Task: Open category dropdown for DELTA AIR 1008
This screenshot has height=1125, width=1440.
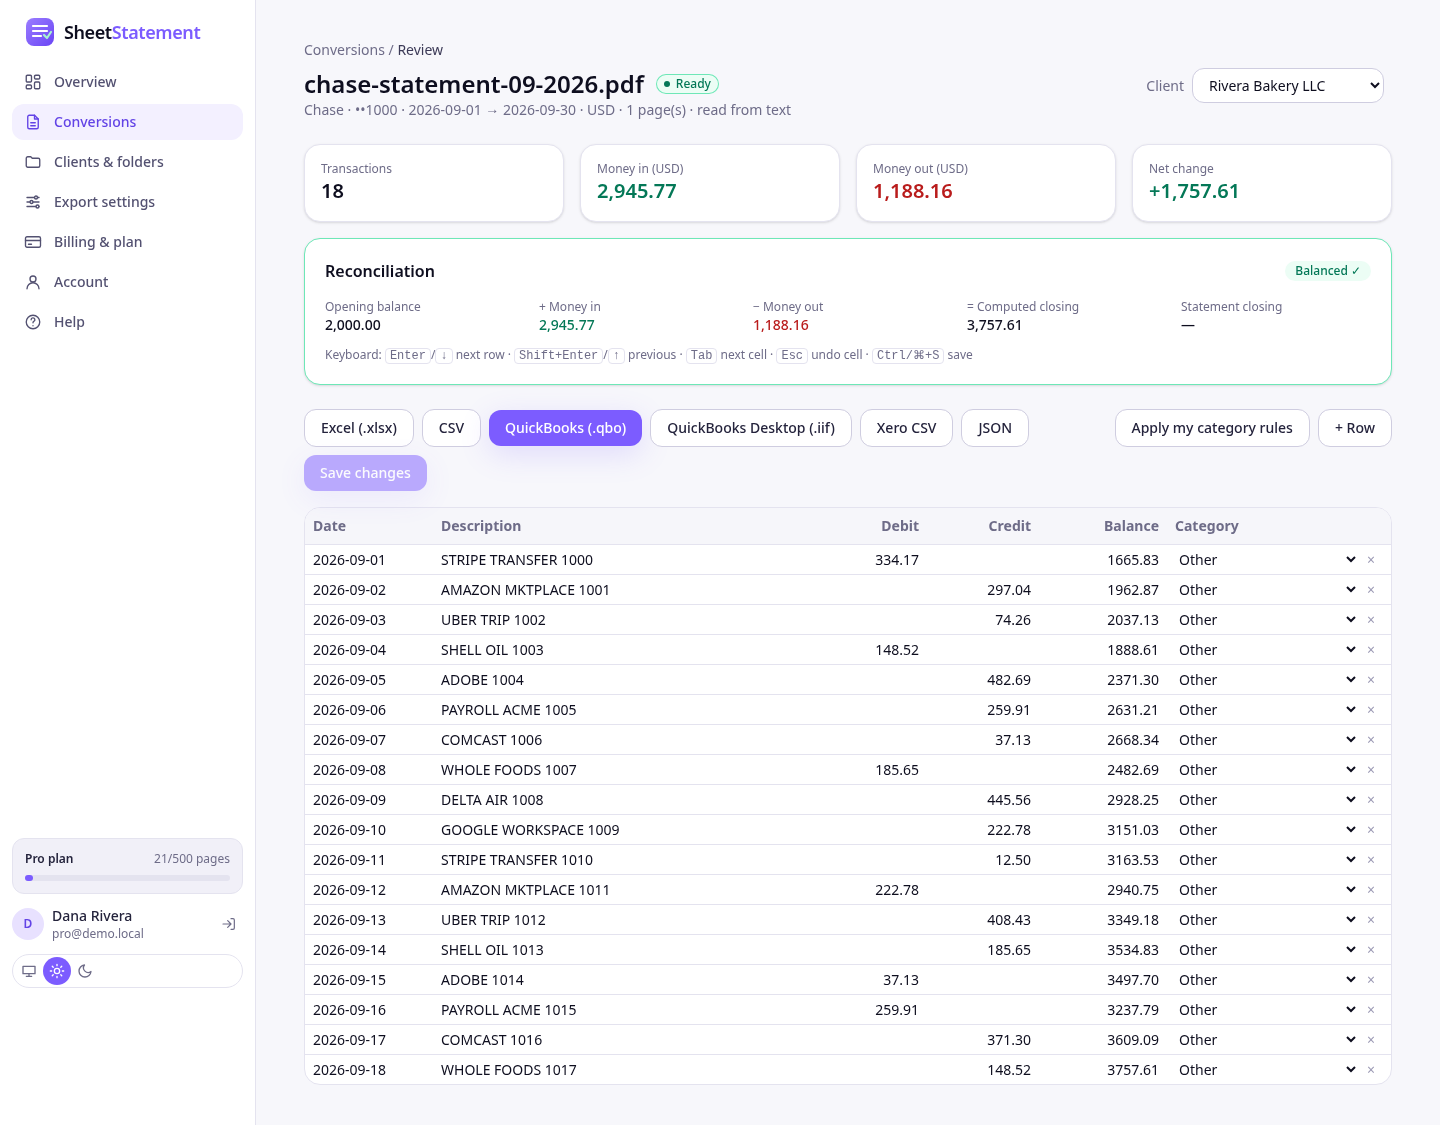Action: [1267, 800]
